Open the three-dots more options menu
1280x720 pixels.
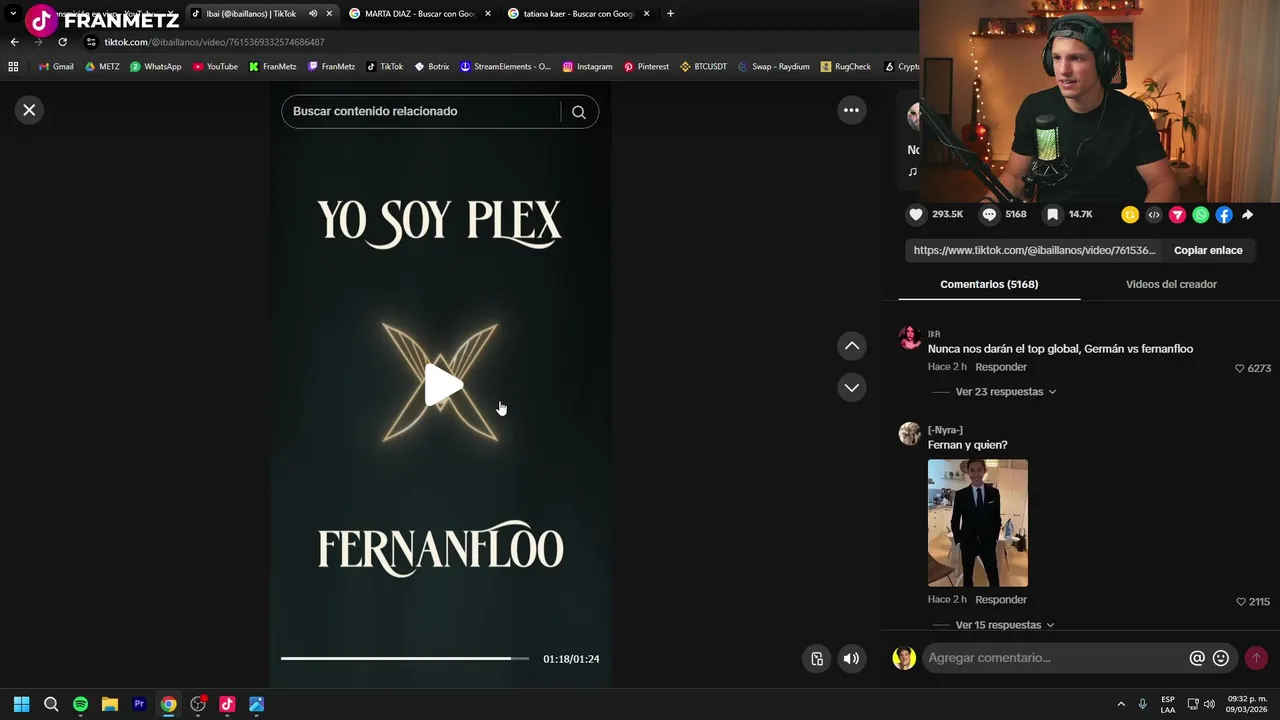click(x=851, y=110)
